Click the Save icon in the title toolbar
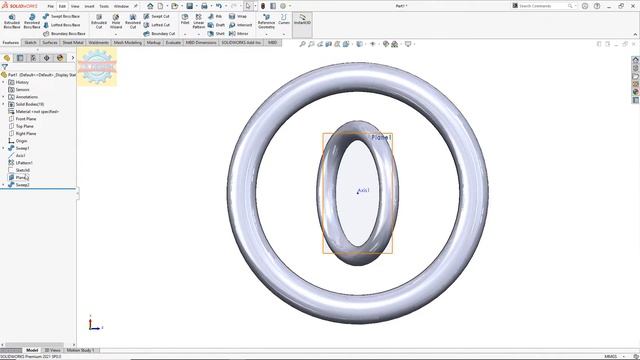 coord(189,6)
